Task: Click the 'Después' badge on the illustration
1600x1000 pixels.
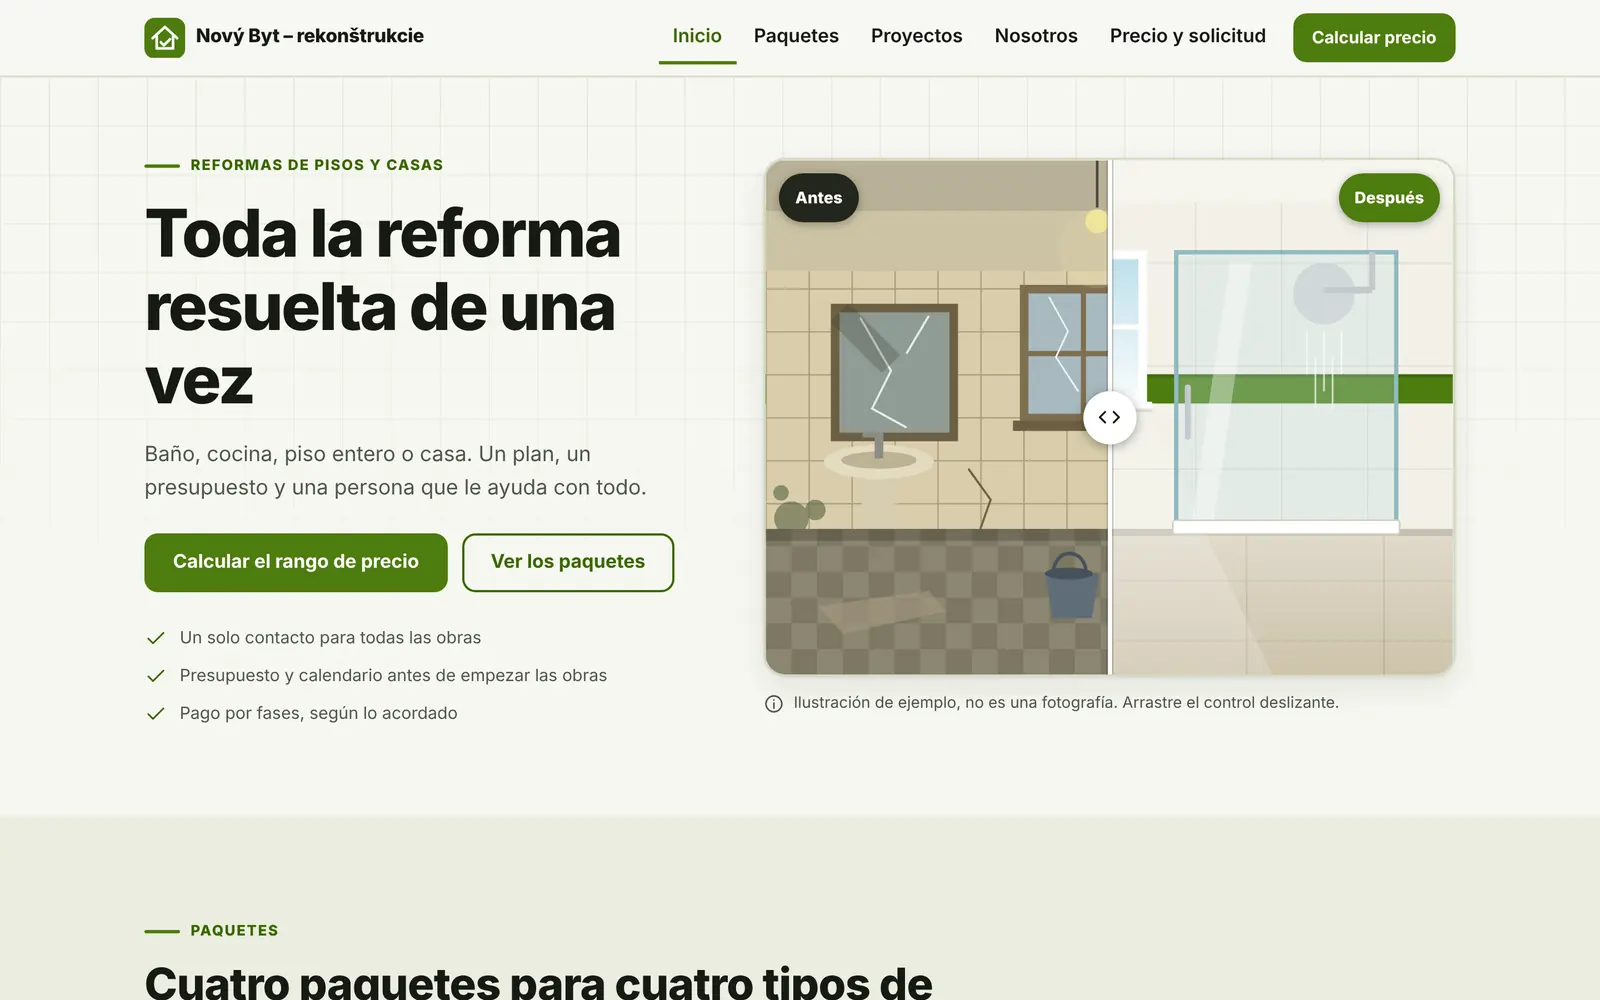Action: pyautogui.click(x=1389, y=198)
